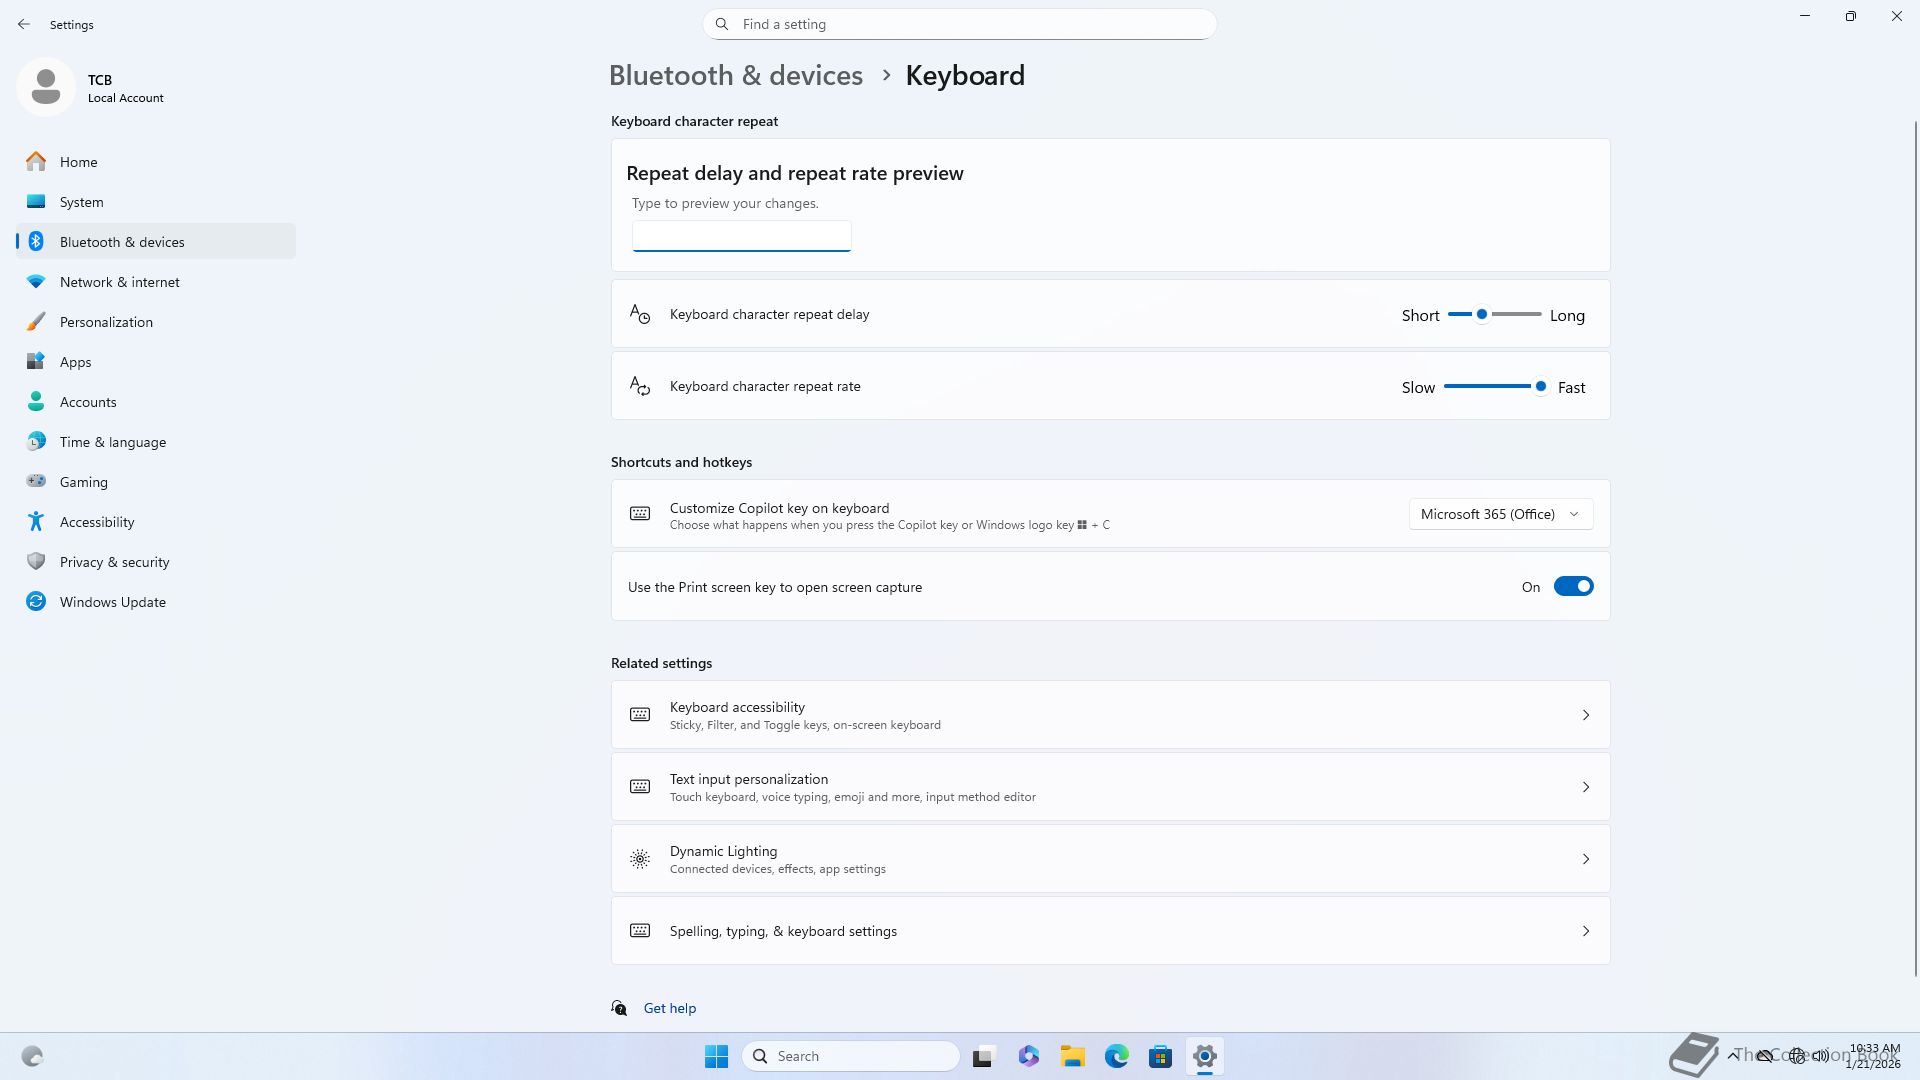Click the Accessibility sidebar icon
This screenshot has height=1080, width=1920.
pos(36,522)
